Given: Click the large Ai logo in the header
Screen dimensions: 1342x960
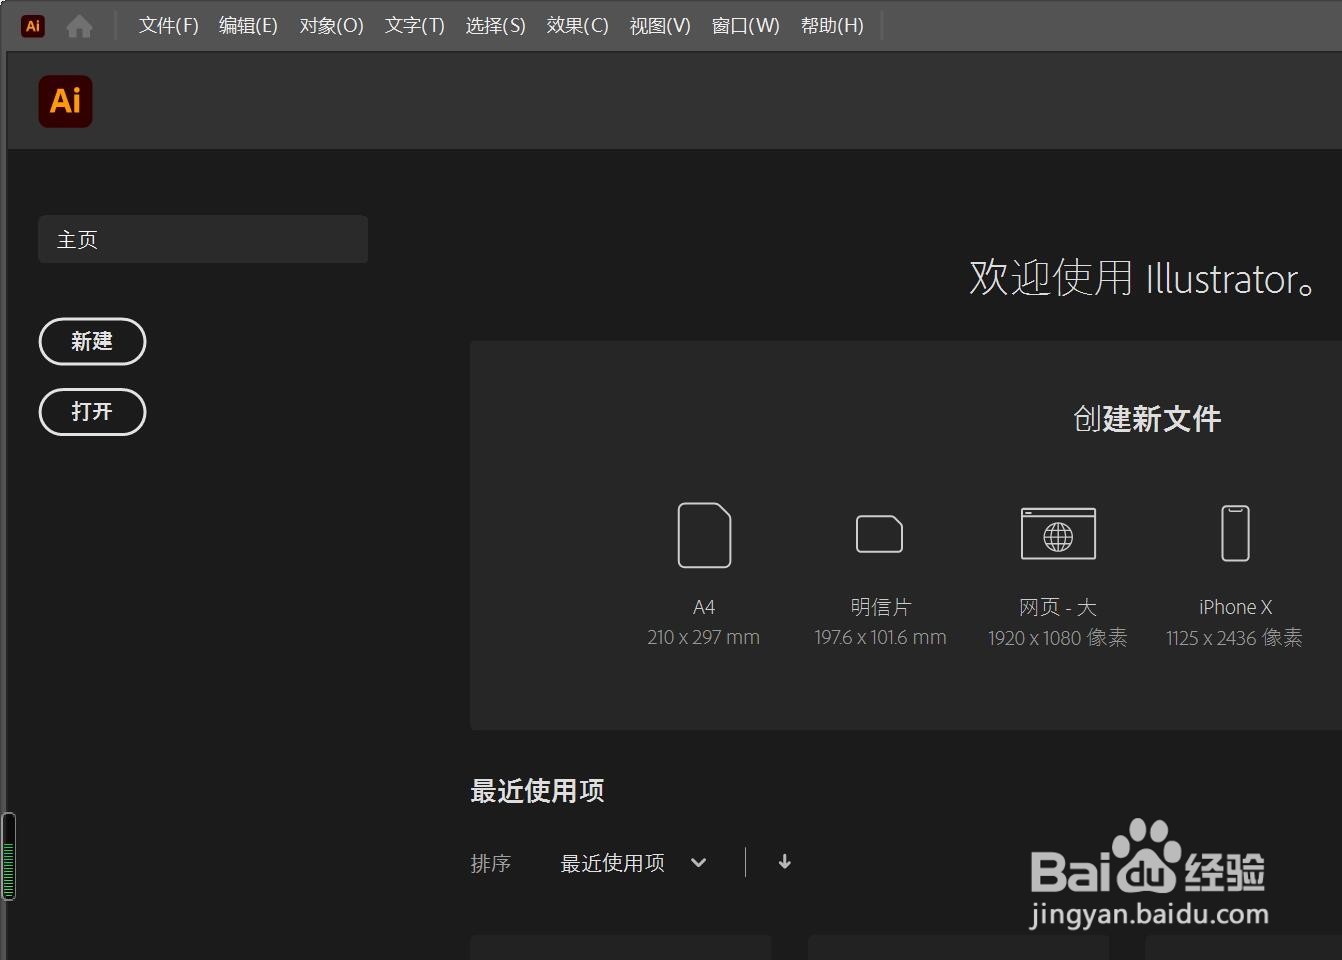Looking at the screenshot, I should coord(66,101).
